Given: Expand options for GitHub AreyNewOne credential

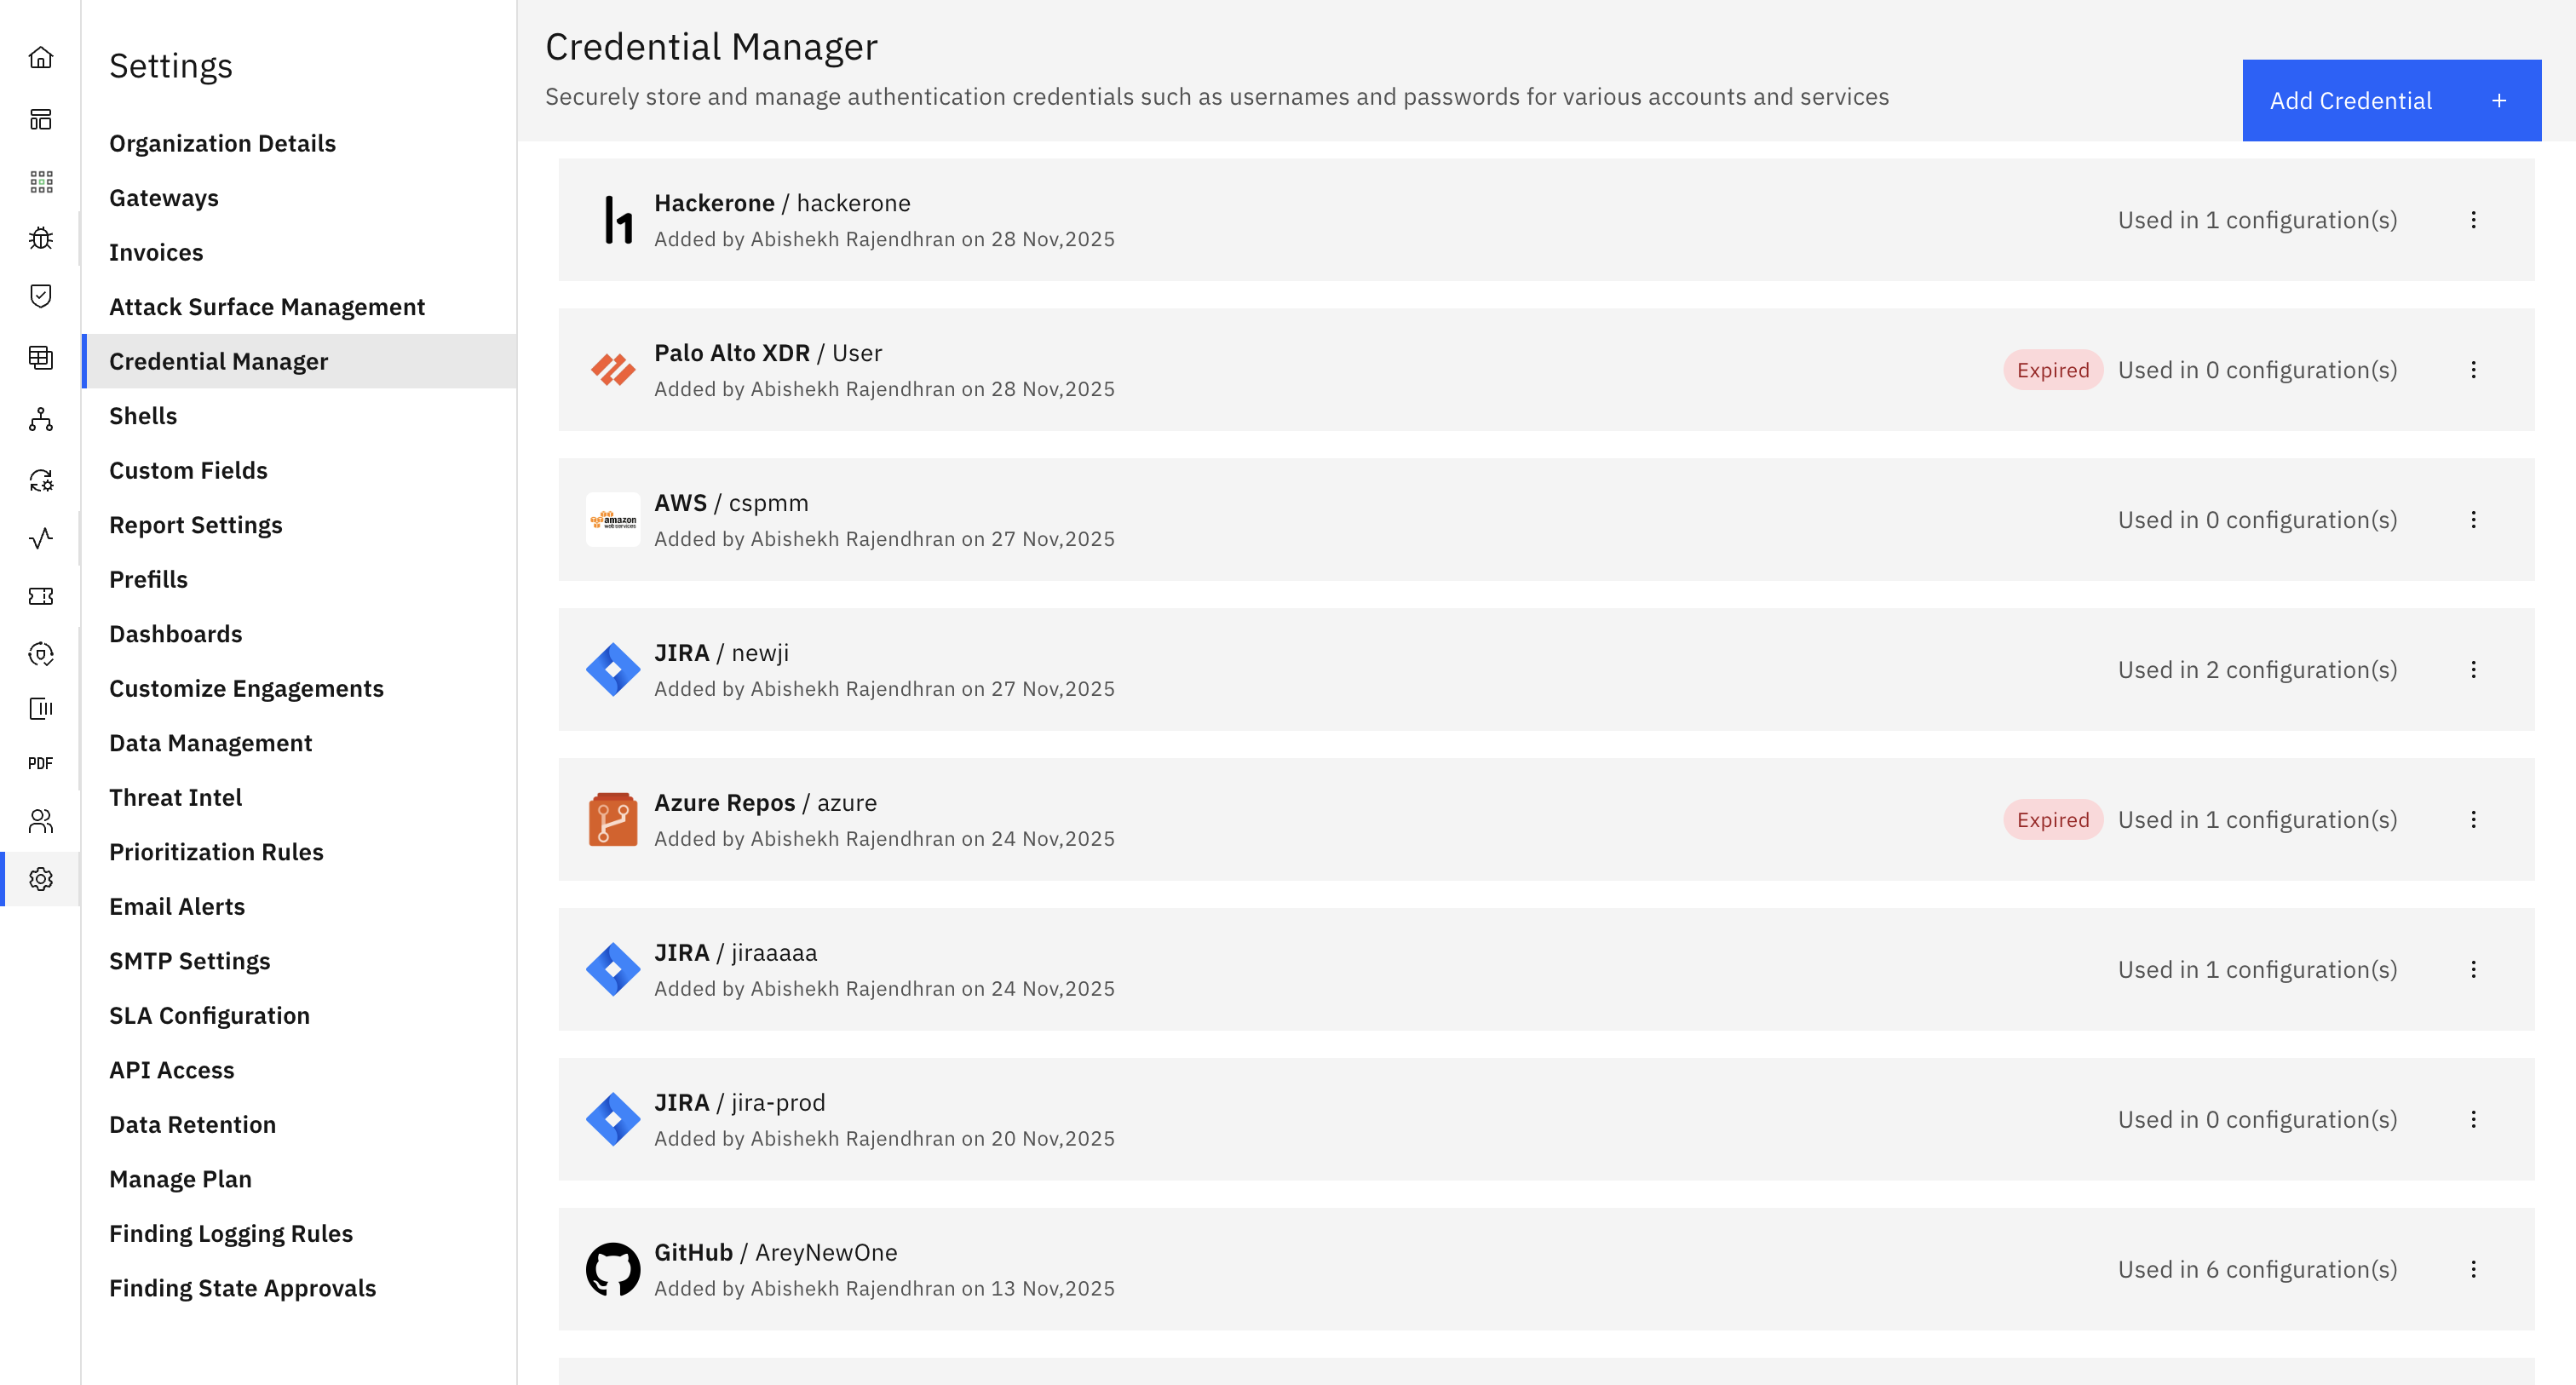Looking at the screenshot, I should (2473, 1269).
